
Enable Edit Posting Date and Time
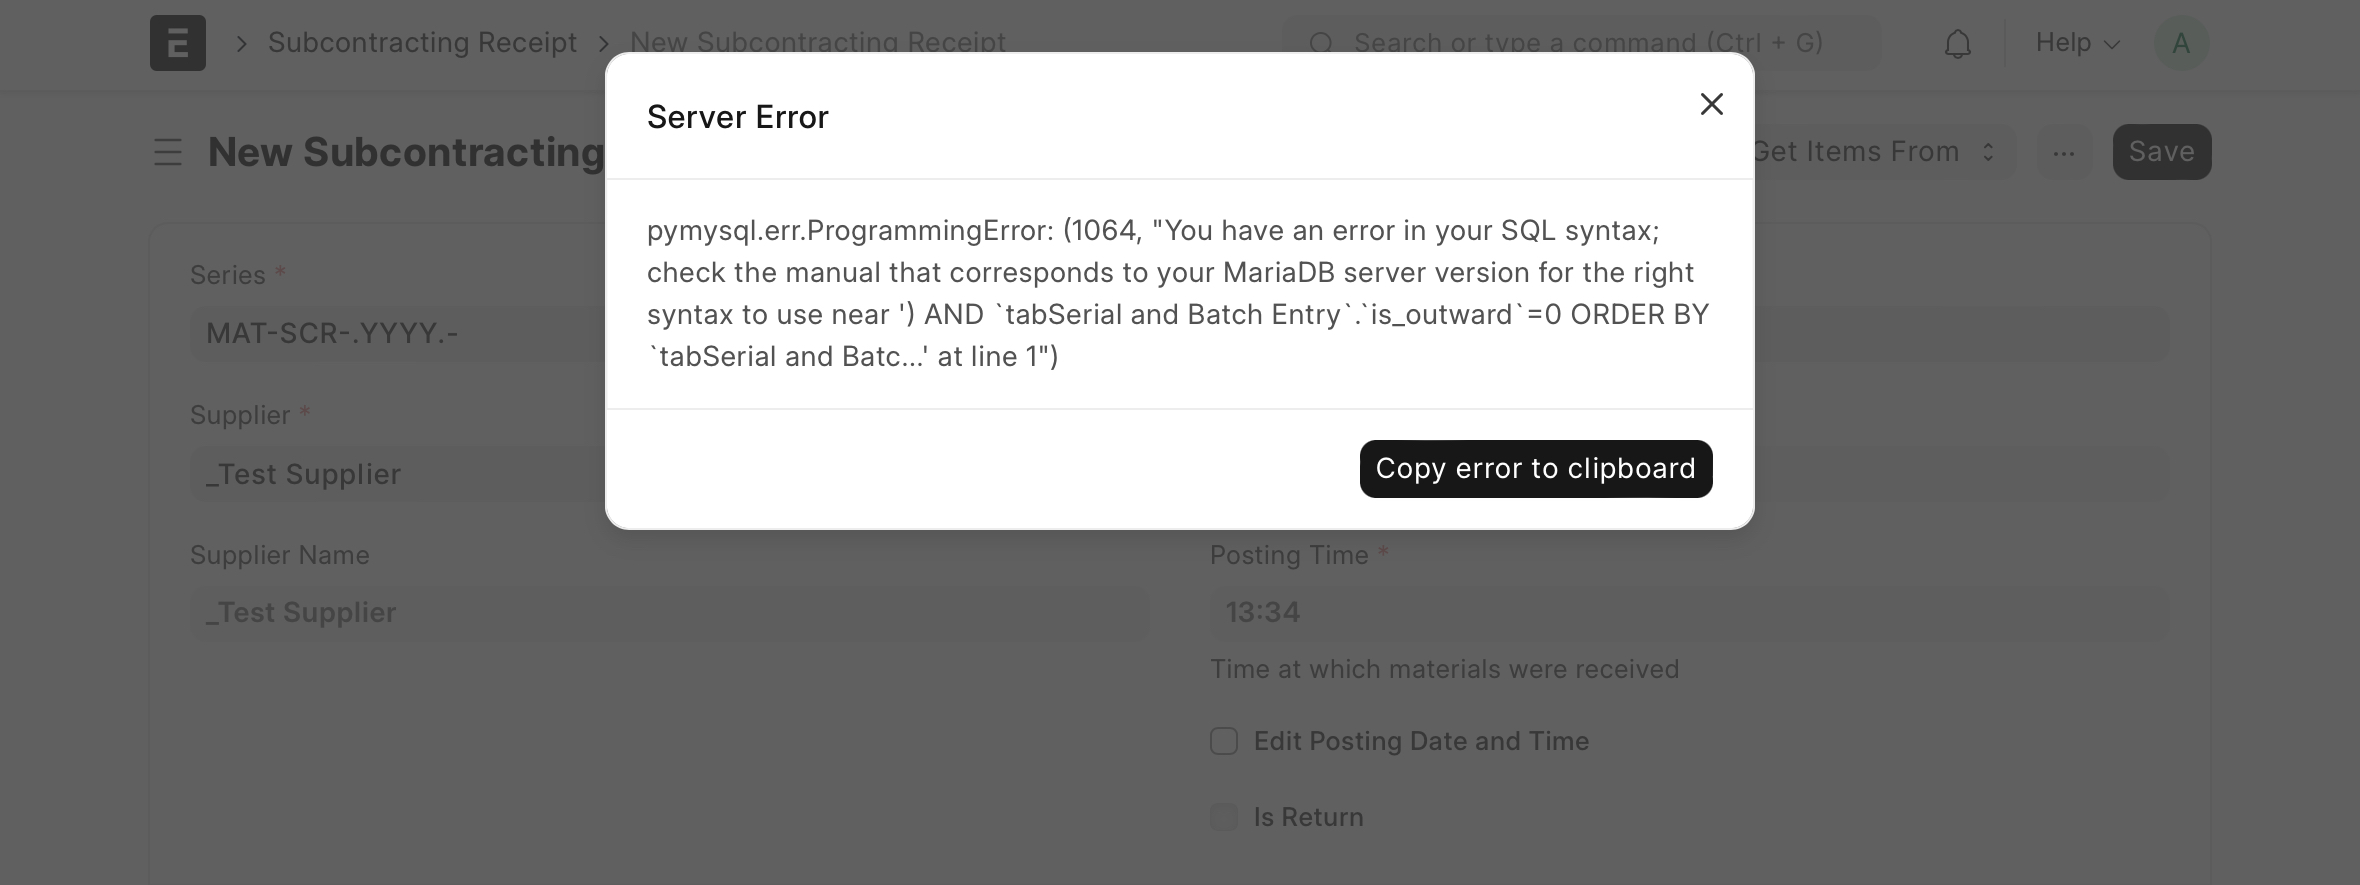point(1224,741)
